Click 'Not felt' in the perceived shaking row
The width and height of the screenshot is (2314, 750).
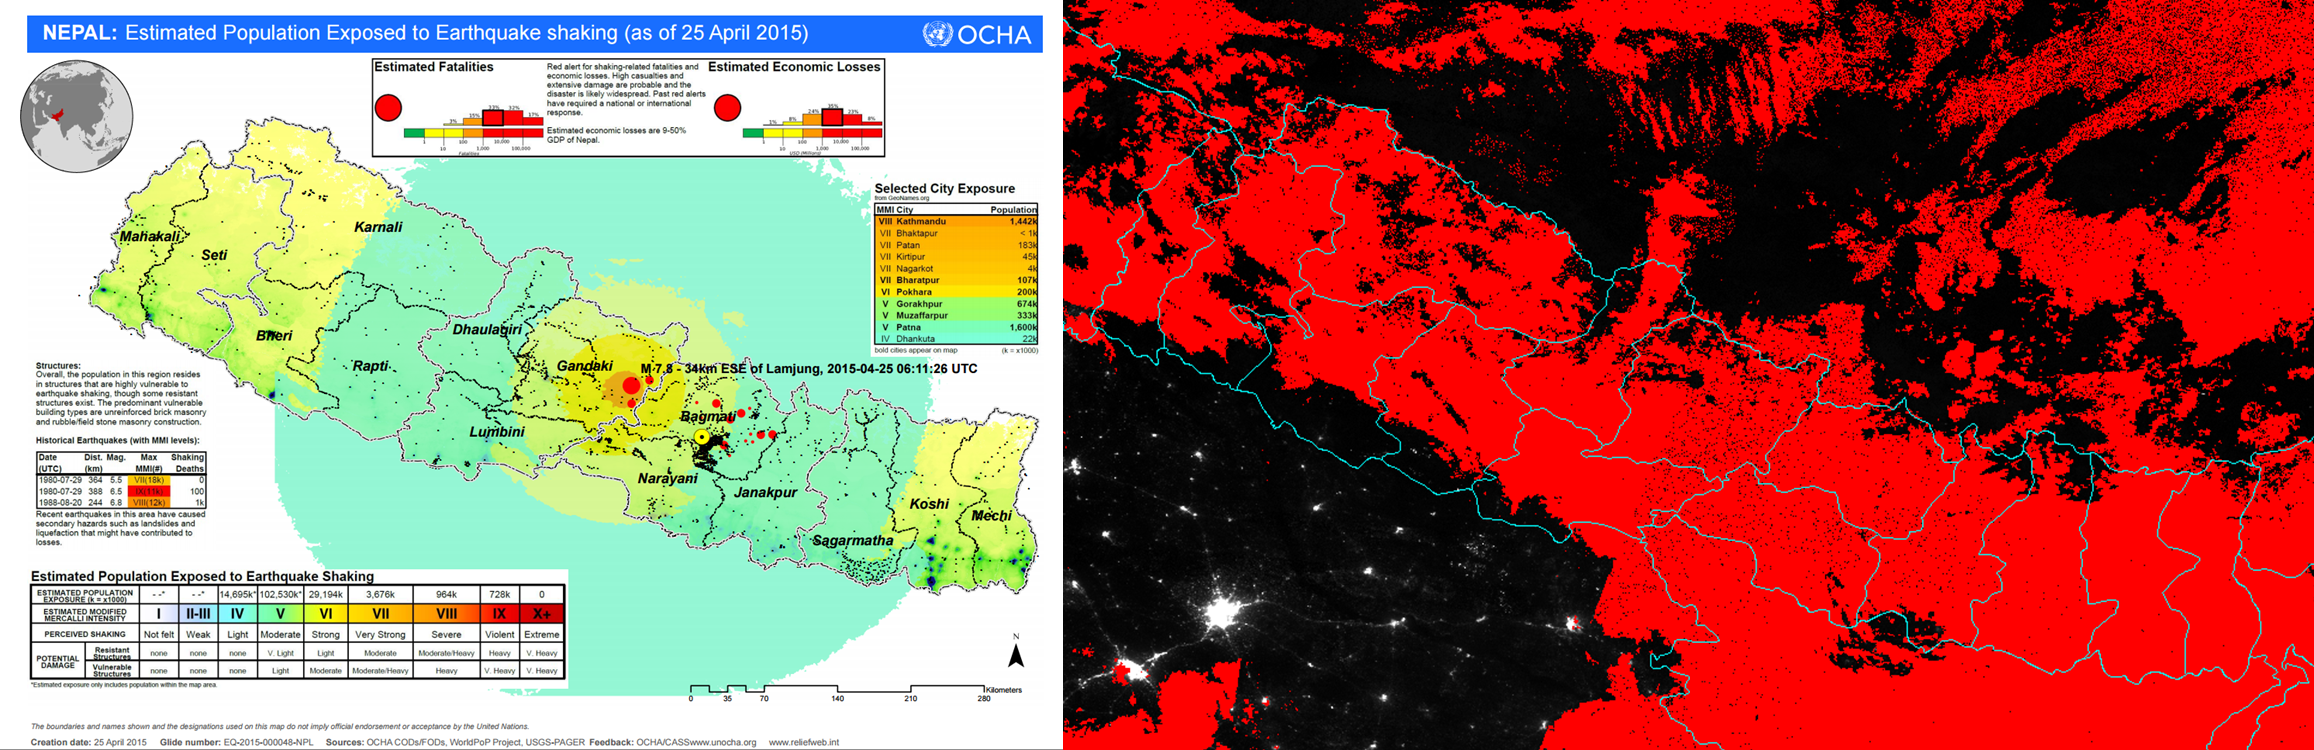(159, 634)
